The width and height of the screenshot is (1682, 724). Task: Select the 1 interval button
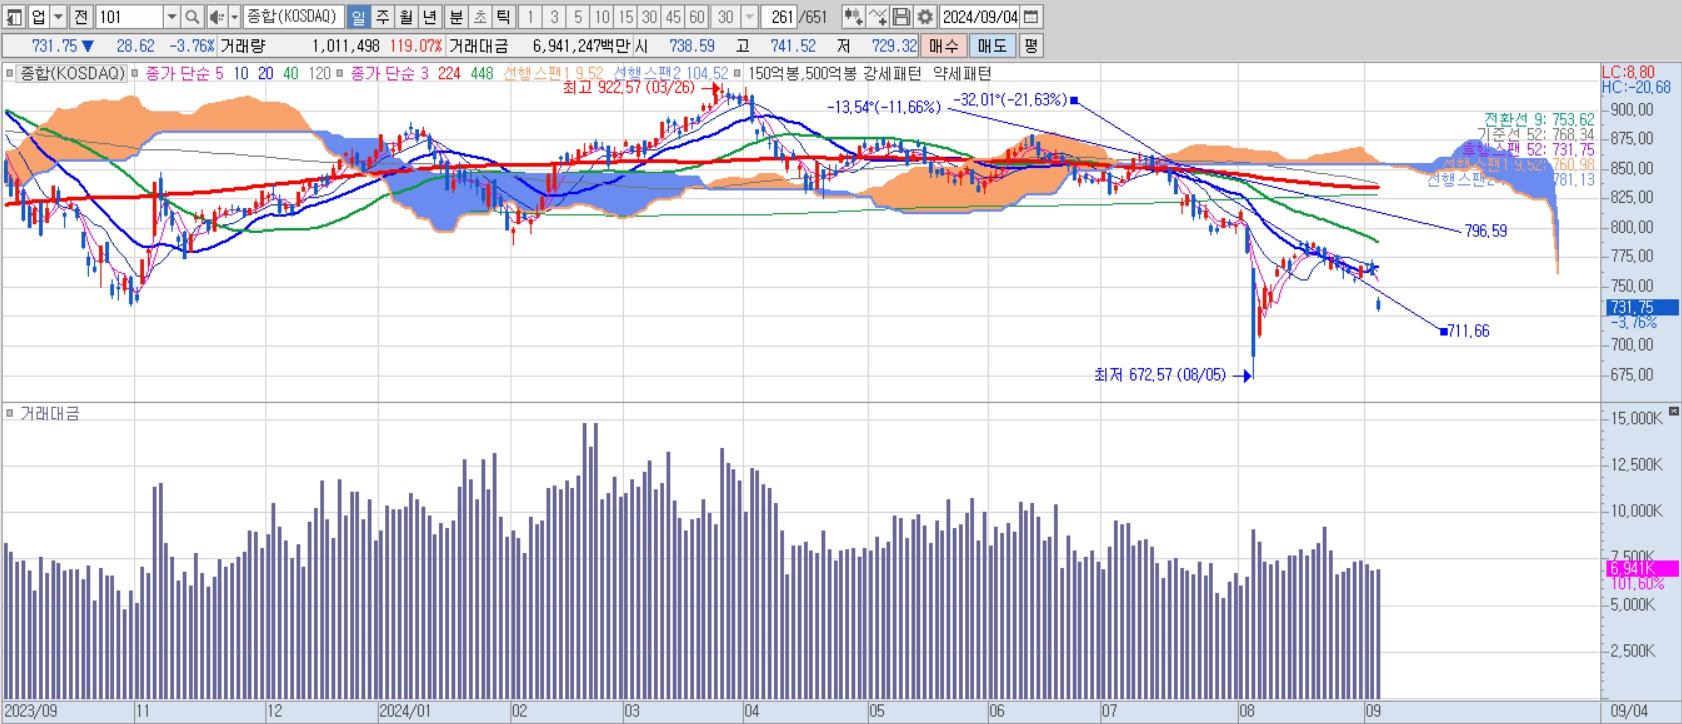530,17
